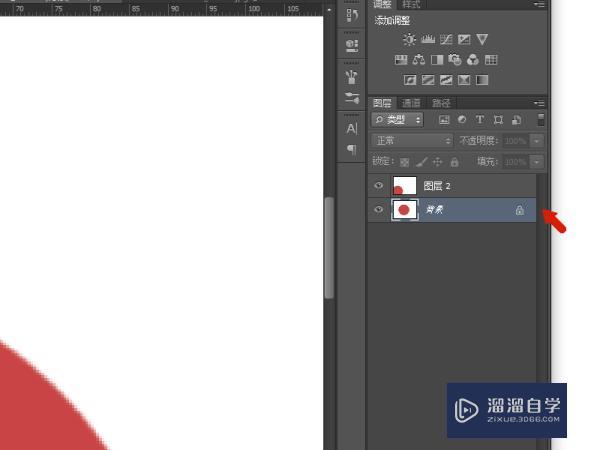Filter layers by smart objects
The height and width of the screenshot is (450, 600).
coord(516,120)
